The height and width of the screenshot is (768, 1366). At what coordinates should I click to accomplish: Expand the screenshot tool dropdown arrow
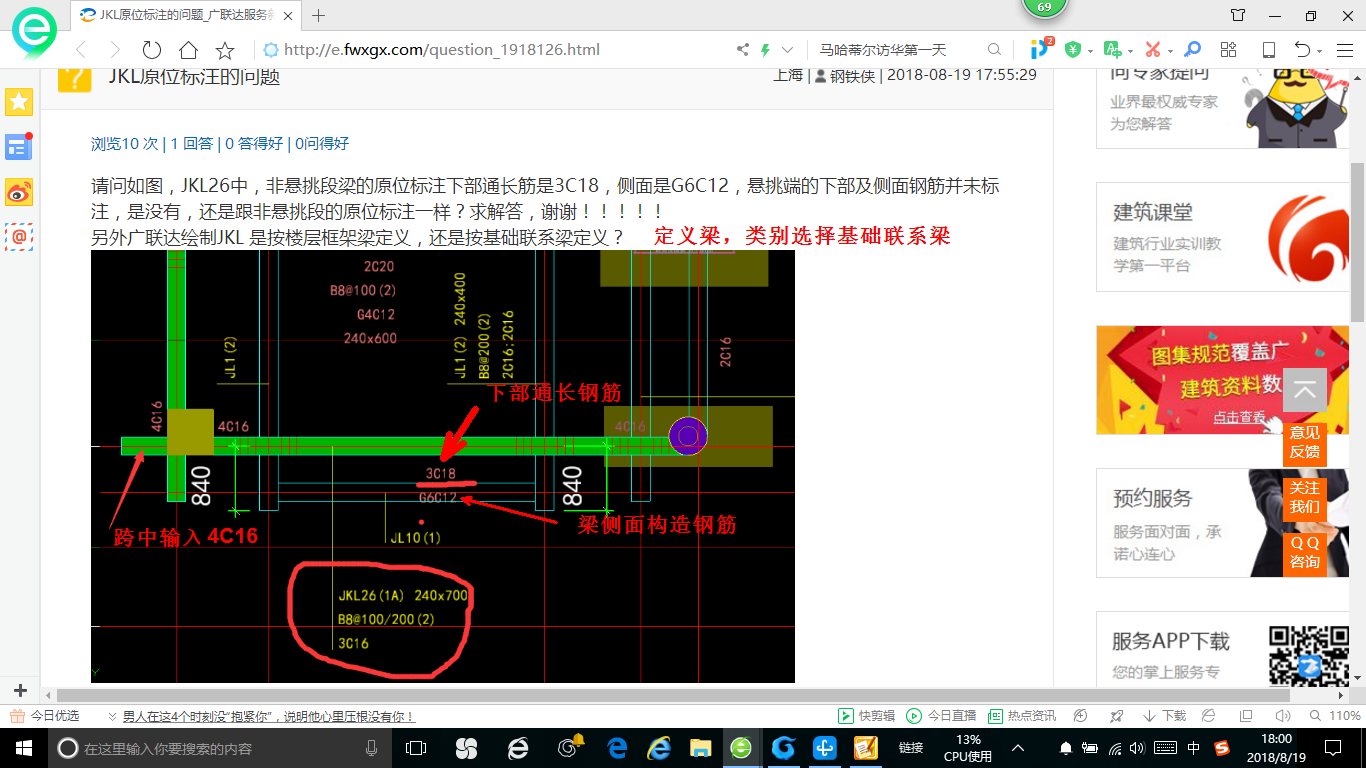click(x=1169, y=50)
